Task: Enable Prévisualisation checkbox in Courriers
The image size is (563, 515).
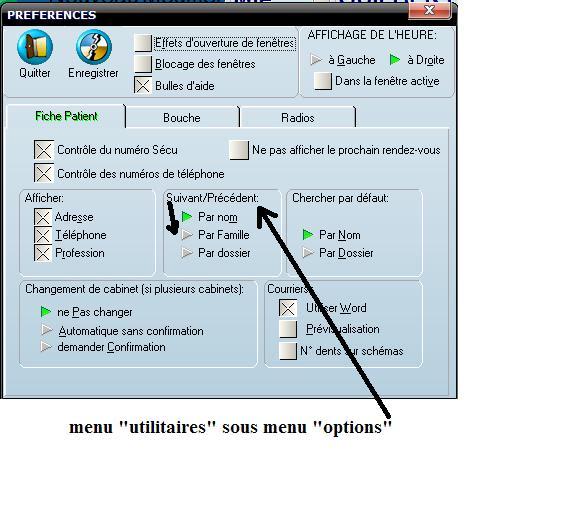Action: coord(288,329)
